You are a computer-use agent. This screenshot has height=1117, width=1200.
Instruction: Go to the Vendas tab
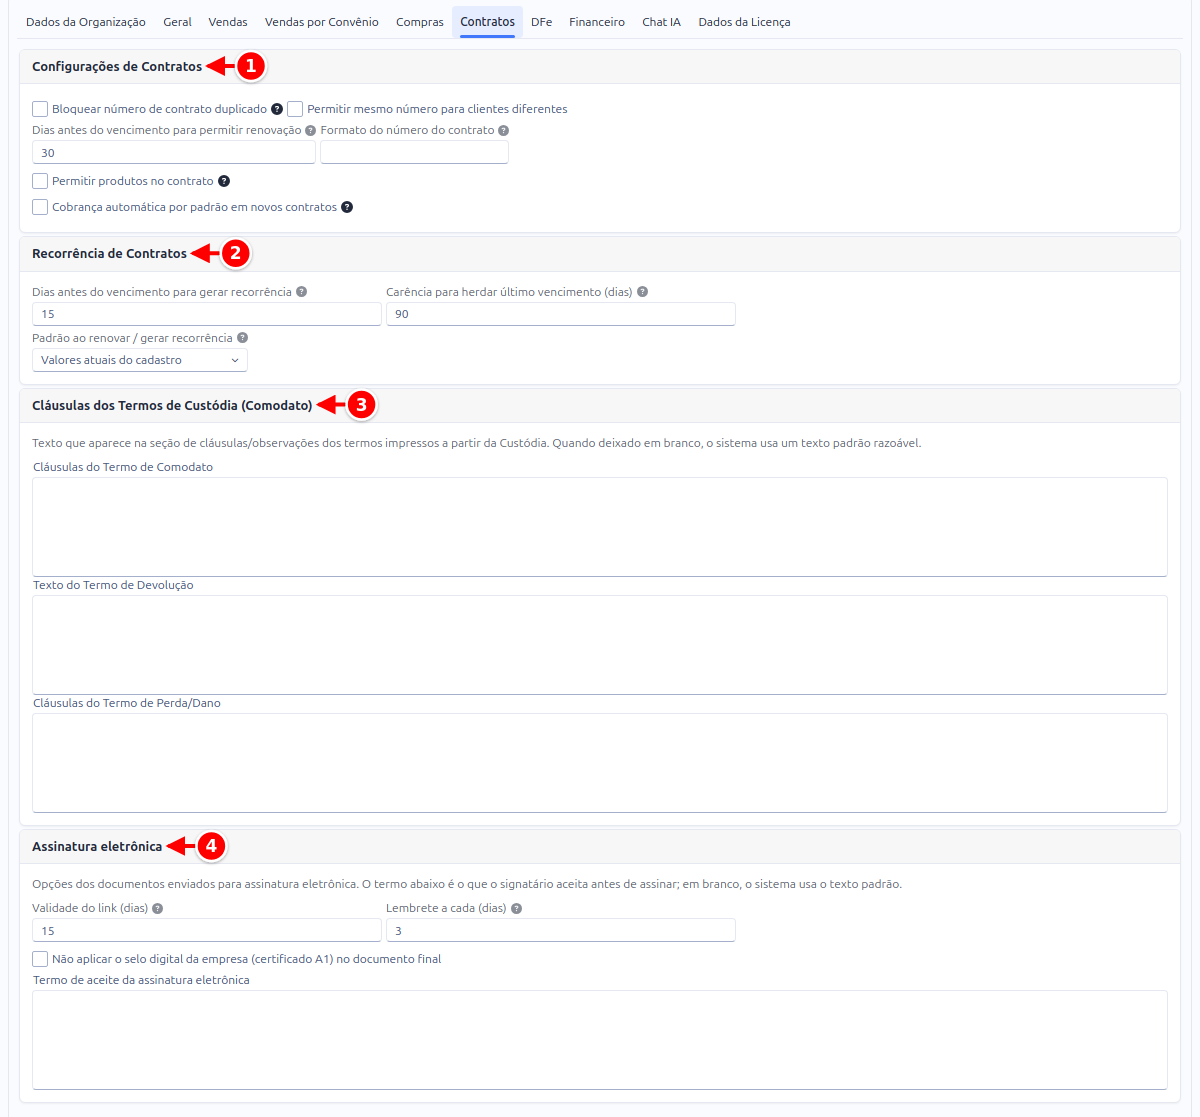pos(228,22)
